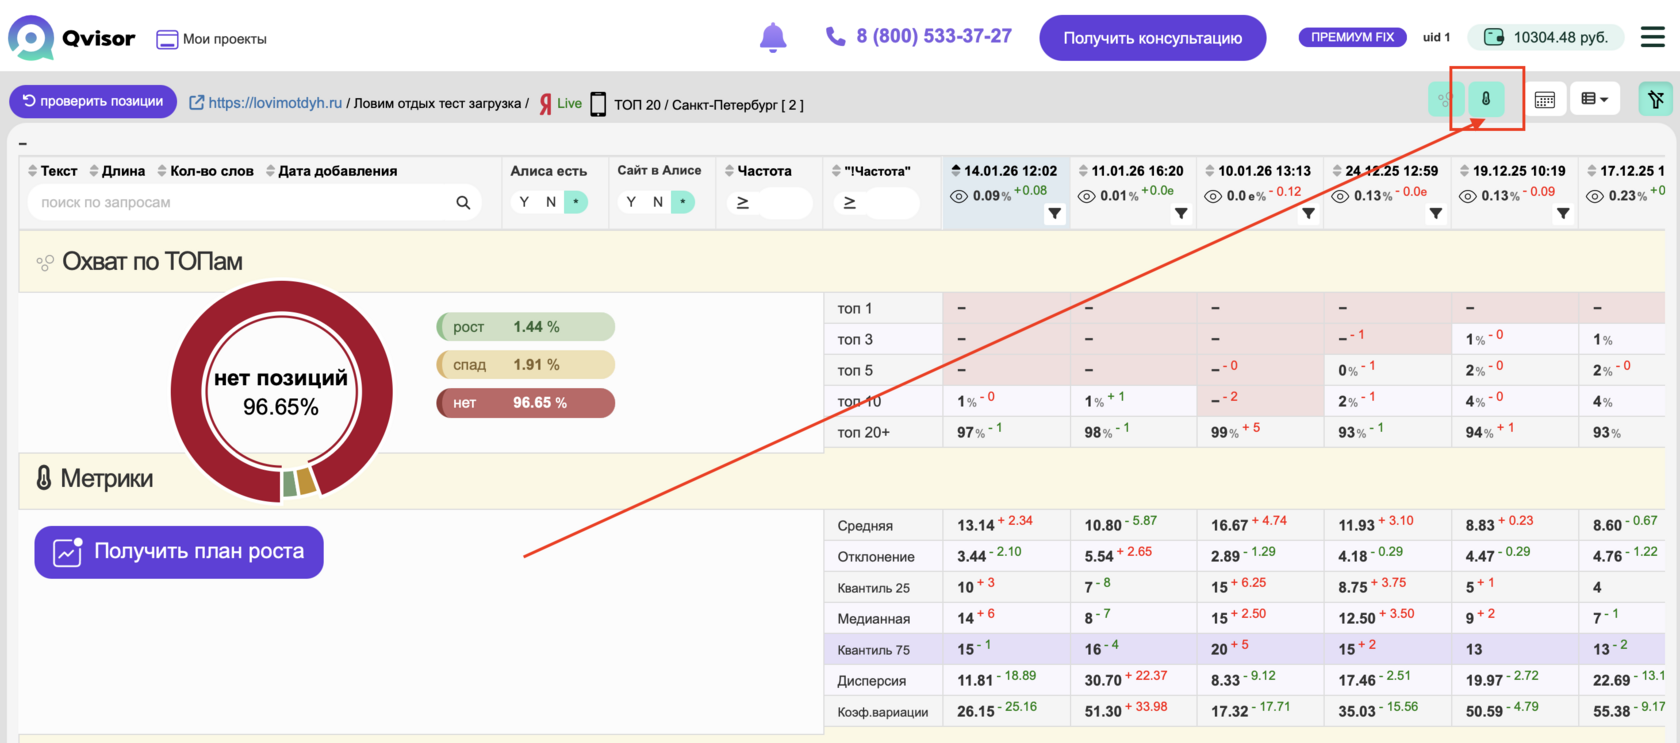Image resolution: width=1680 pixels, height=743 pixels.
Task: Click the thermometer icon beside the Метрики heading
Action: click(43, 478)
